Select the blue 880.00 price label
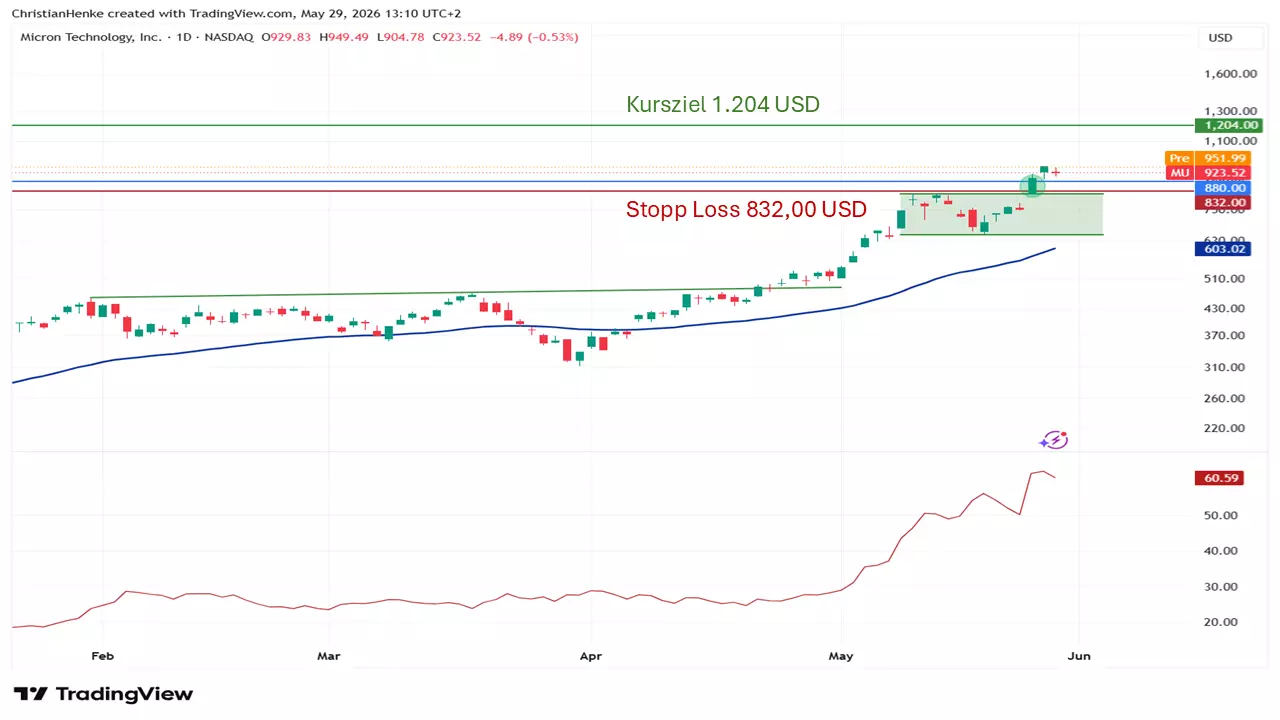This screenshot has width=1280, height=720. (x=1222, y=188)
